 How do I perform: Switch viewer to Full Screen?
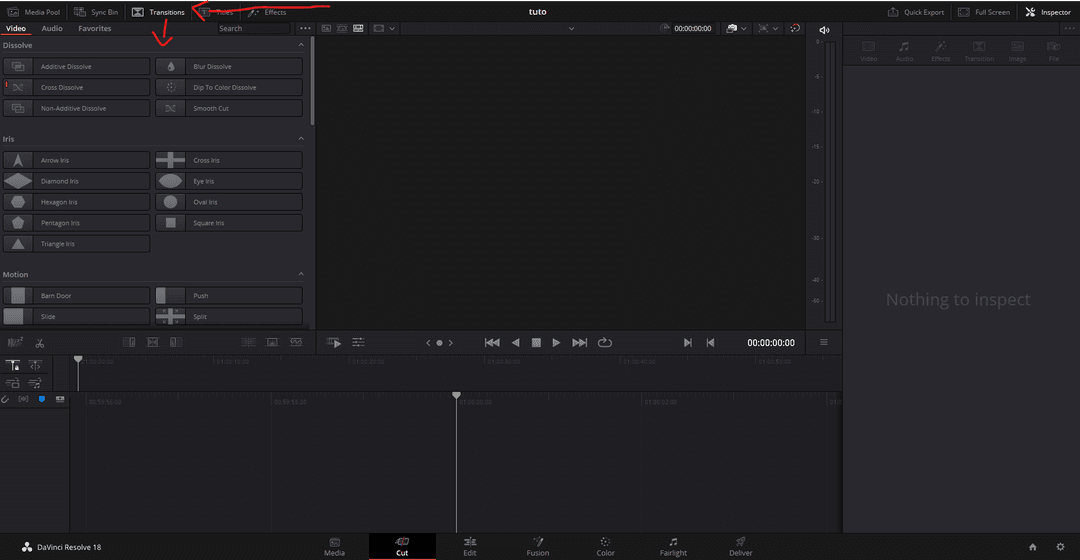(x=984, y=12)
